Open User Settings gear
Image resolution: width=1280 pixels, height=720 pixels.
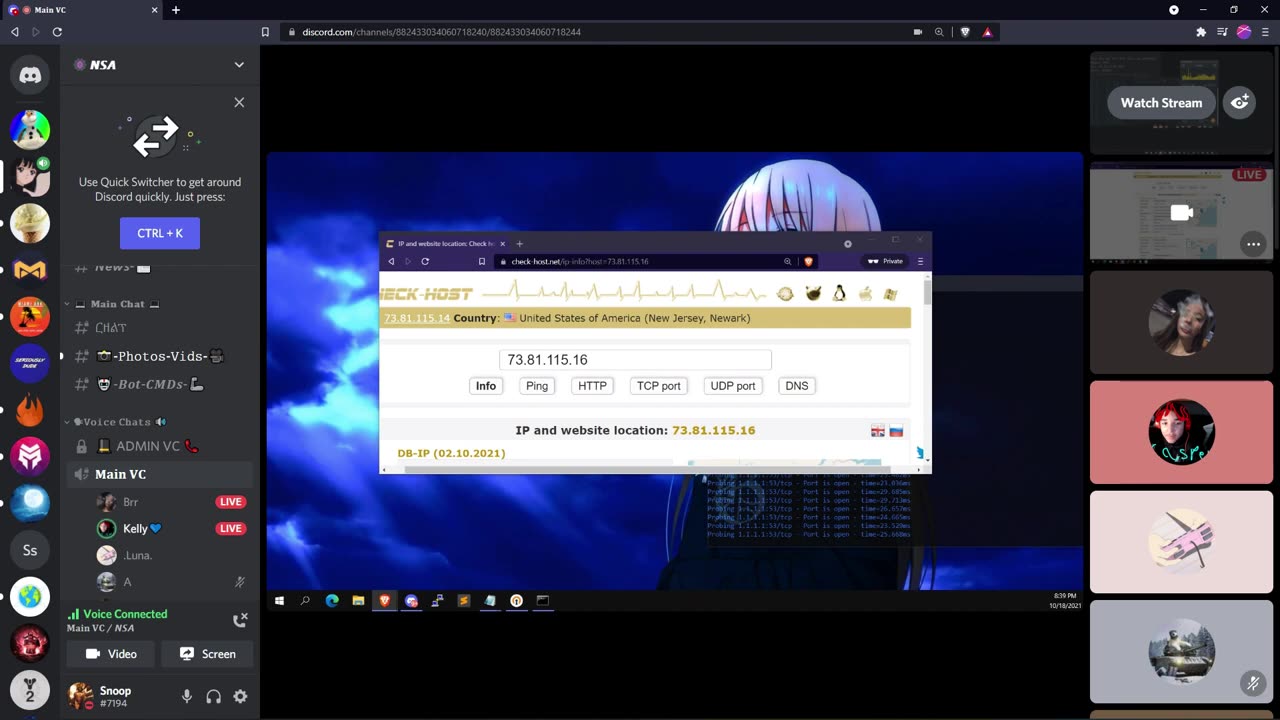[x=240, y=696]
